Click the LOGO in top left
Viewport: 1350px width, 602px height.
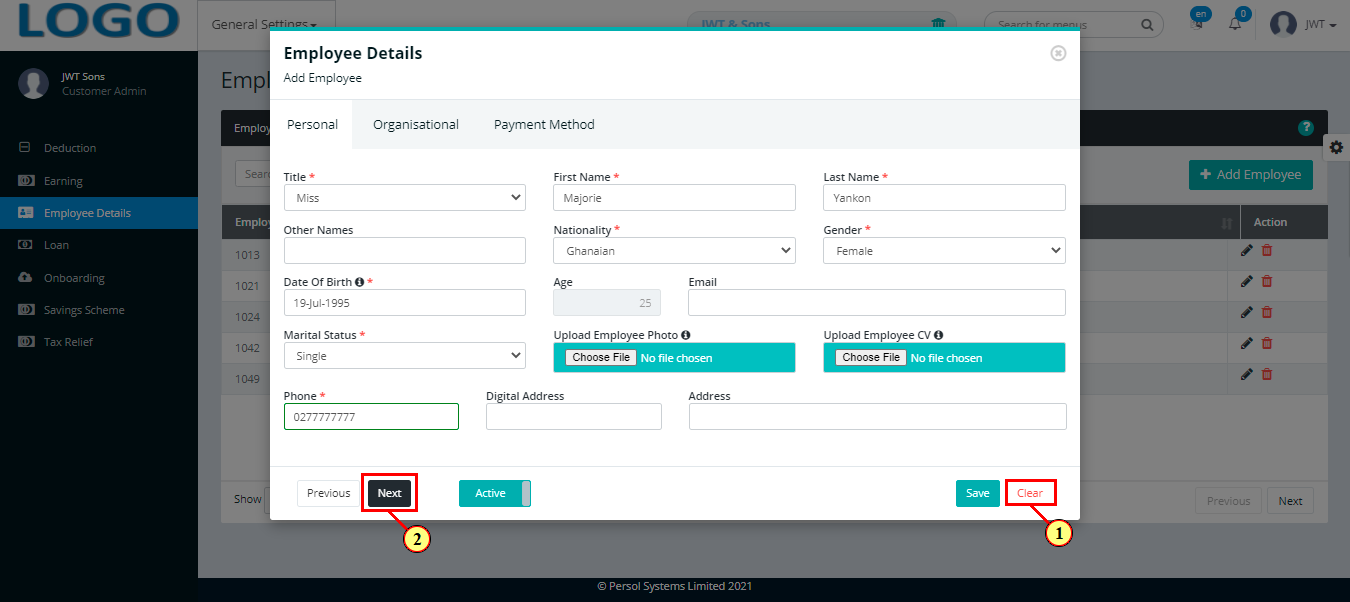point(98,20)
